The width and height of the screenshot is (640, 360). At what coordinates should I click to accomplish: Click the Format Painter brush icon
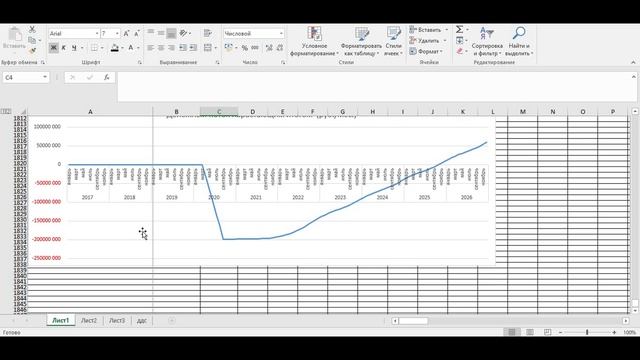click(x=32, y=51)
